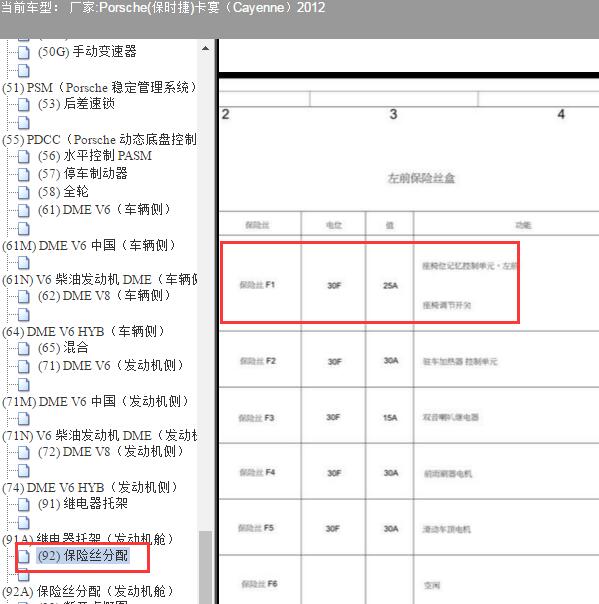Click the tree panel scrollbar thumb
The height and width of the screenshot is (604, 599).
206,567
